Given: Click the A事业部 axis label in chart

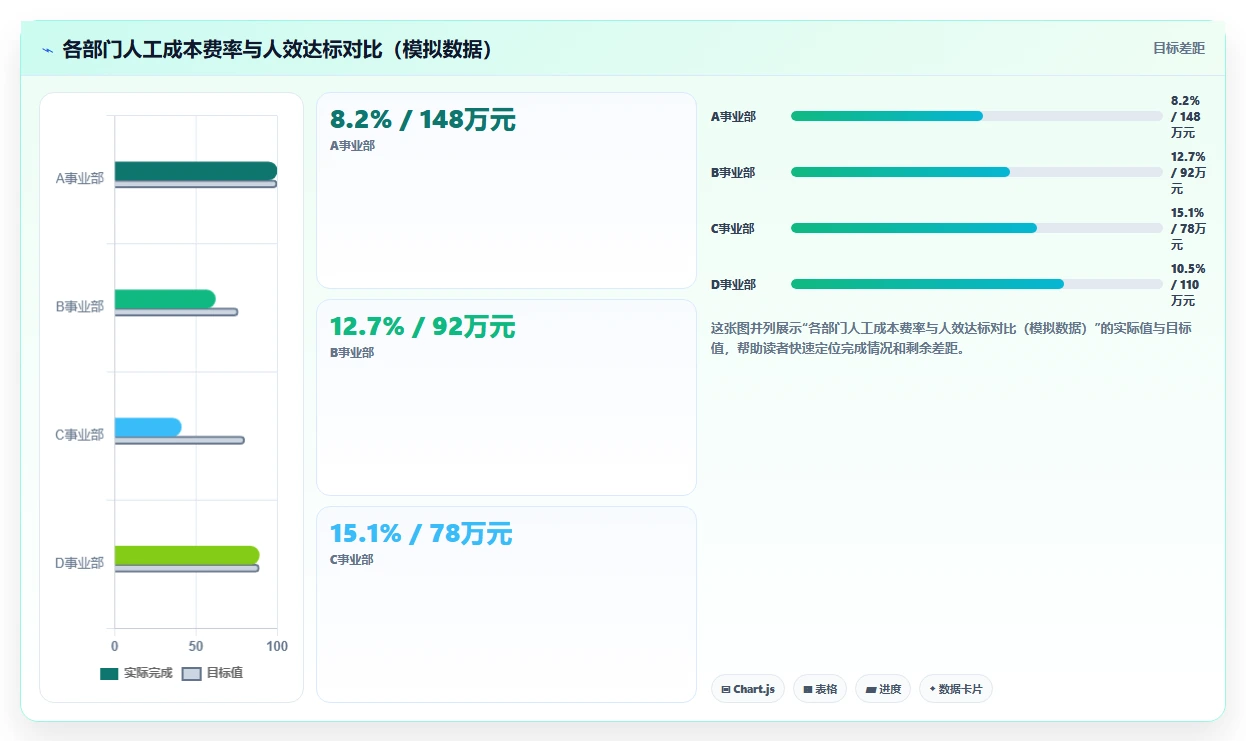Looking at the screenshot, I should [x=80, y=178].
